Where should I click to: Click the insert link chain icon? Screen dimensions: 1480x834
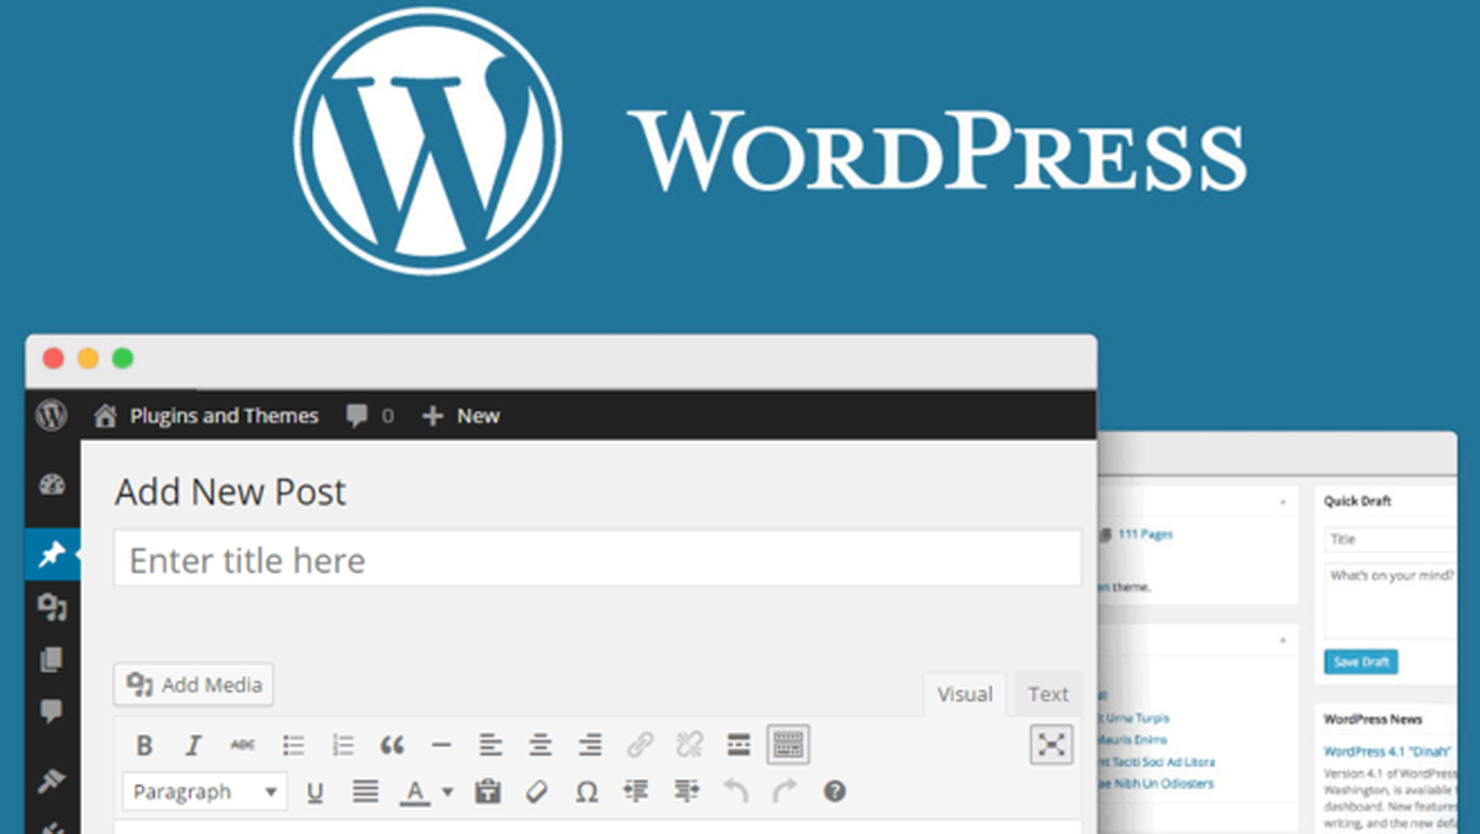tap(640, 745)
